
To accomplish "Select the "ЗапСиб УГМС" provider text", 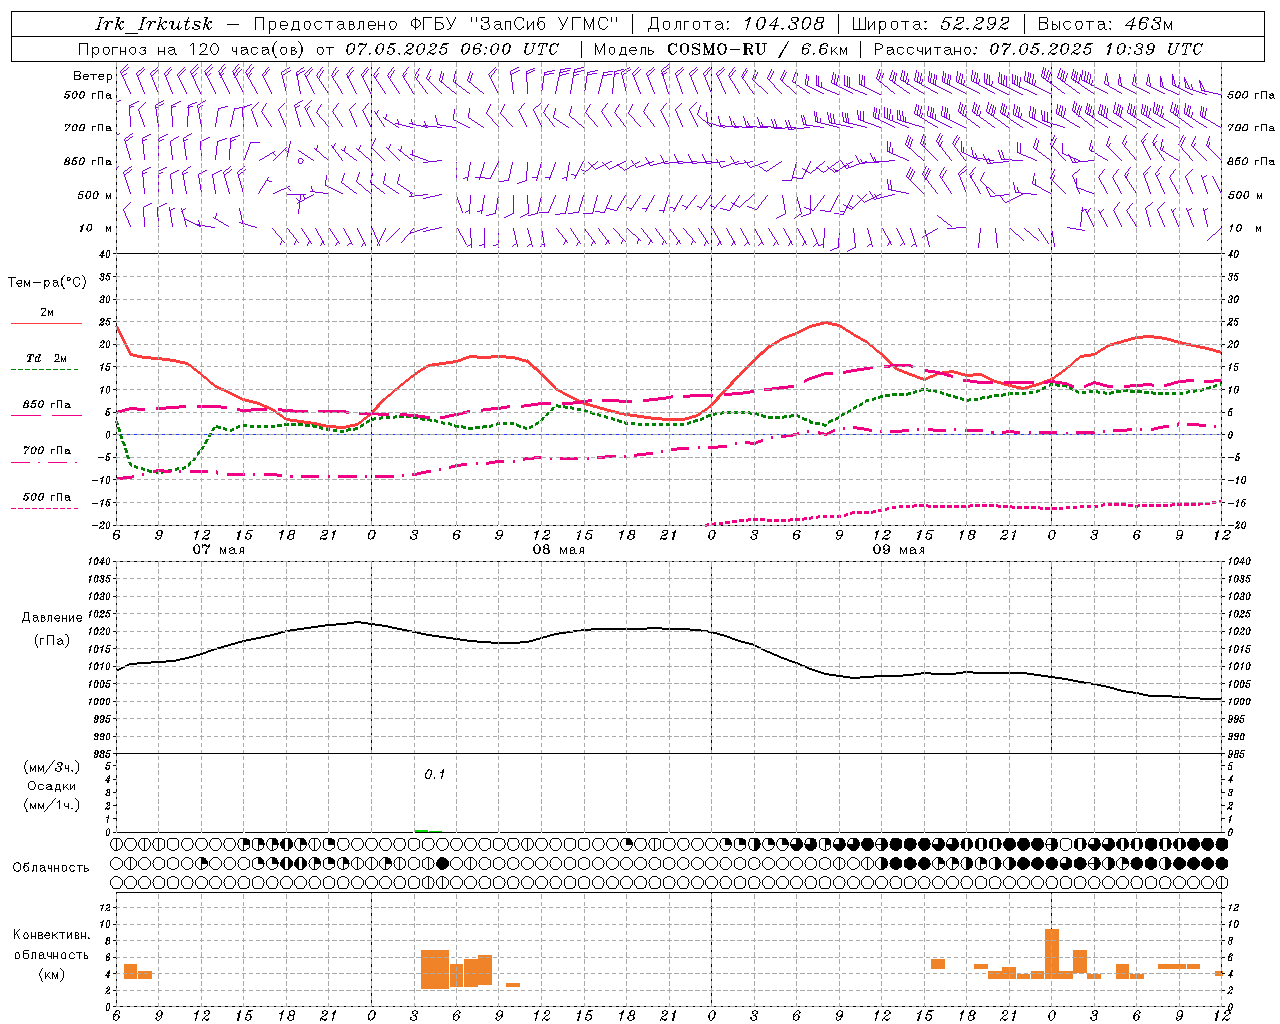I will tap(544, 24).
